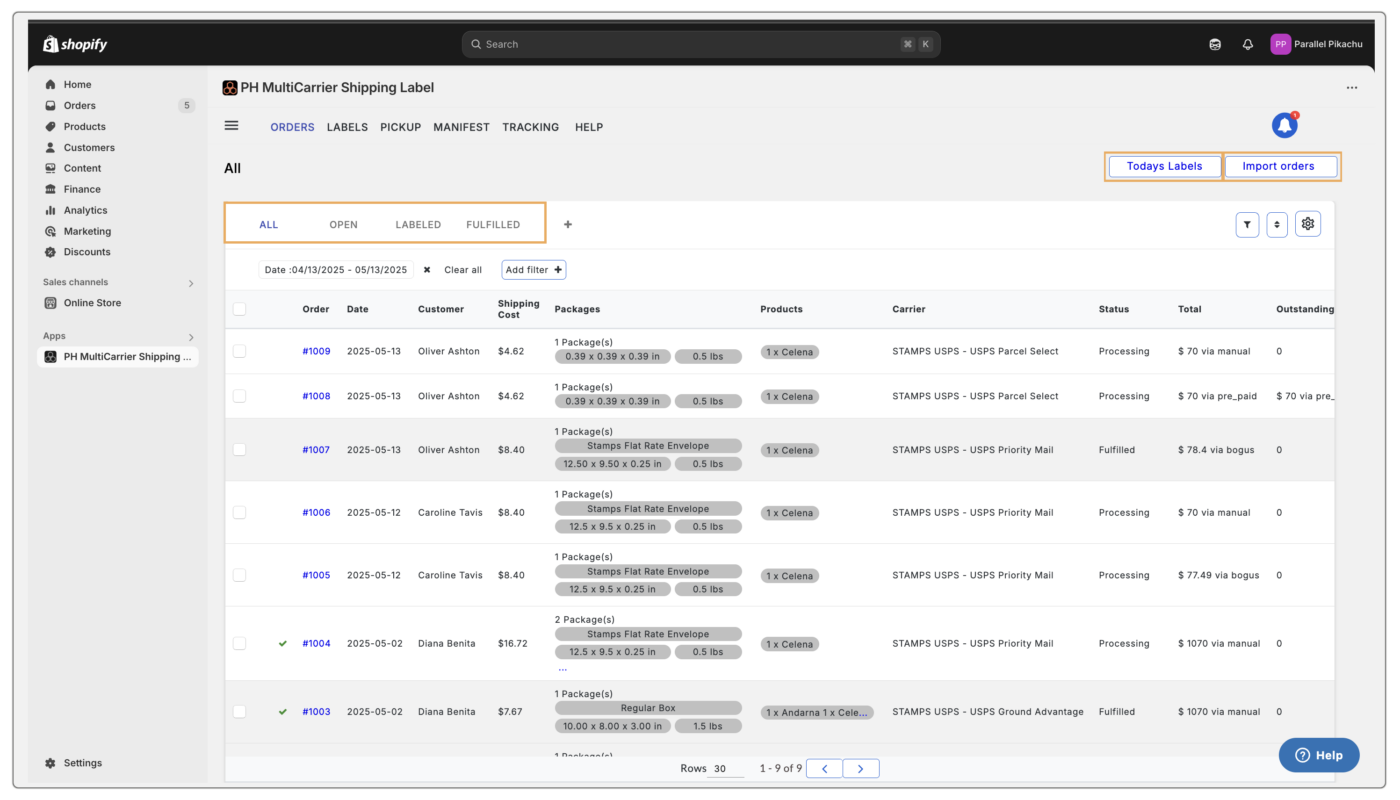Switch to the LABELS menu
The width and height of the screenshot is (1400, 800).
click(347, 127)
